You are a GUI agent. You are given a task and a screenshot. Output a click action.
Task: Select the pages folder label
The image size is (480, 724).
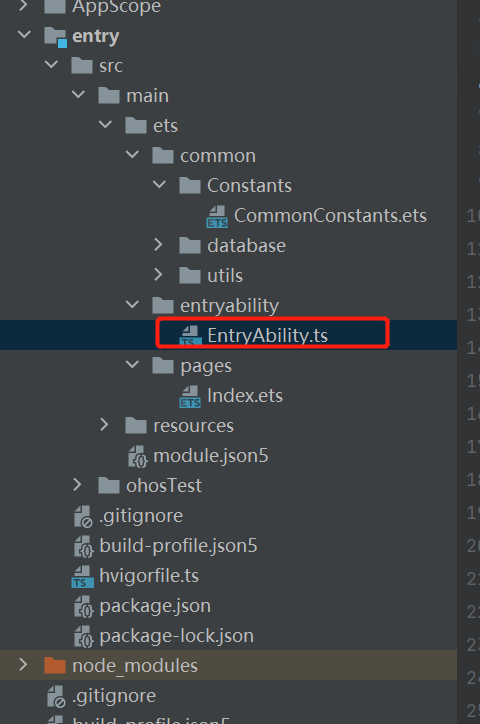tap(206, 366)
